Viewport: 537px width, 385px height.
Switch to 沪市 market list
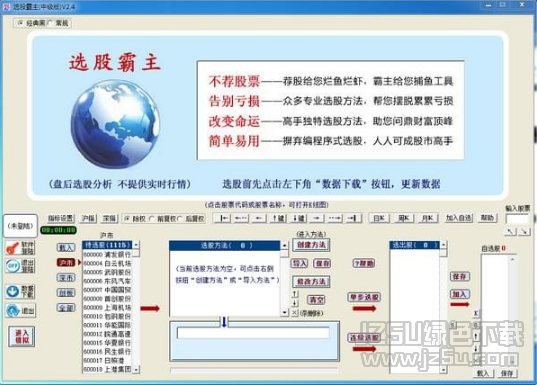(x=66, y=262)
